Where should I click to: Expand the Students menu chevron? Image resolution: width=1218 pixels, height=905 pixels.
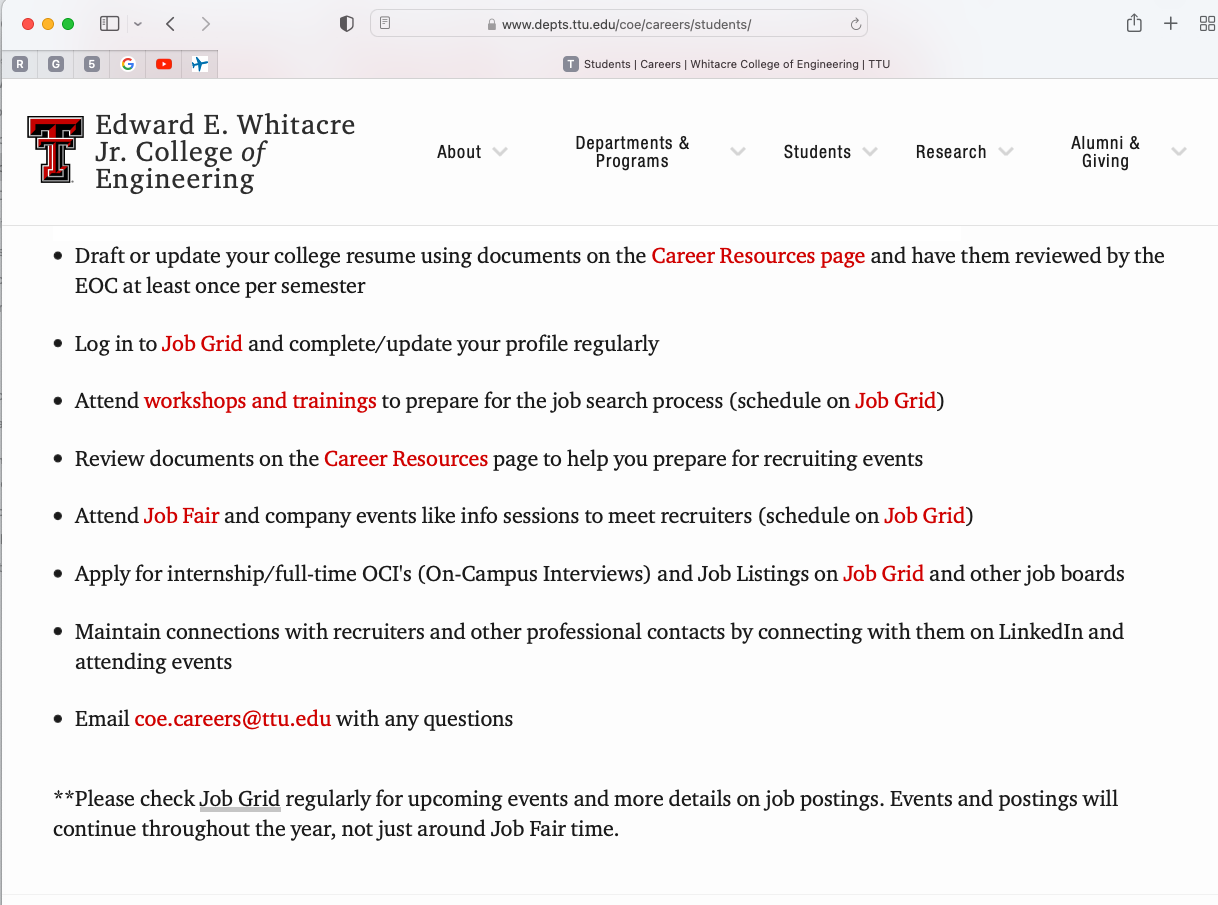[x=870, y=152]
